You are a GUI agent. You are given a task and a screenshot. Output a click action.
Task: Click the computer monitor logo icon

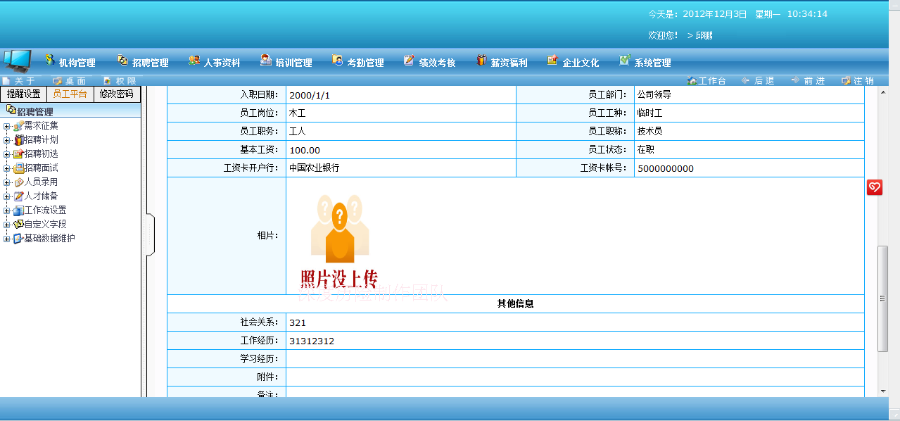pyautogui.click(x=17, y=60)
